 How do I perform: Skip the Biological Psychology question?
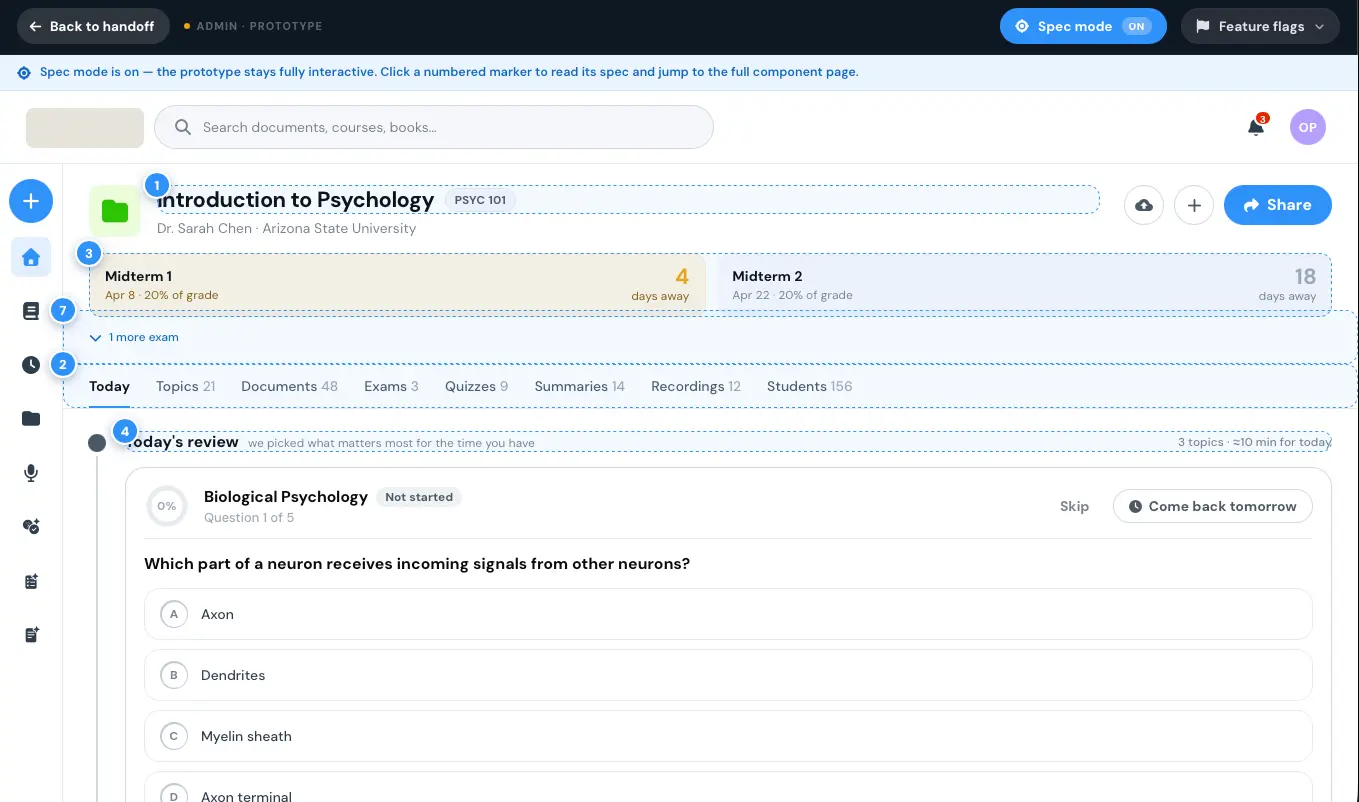[1074, 506]
